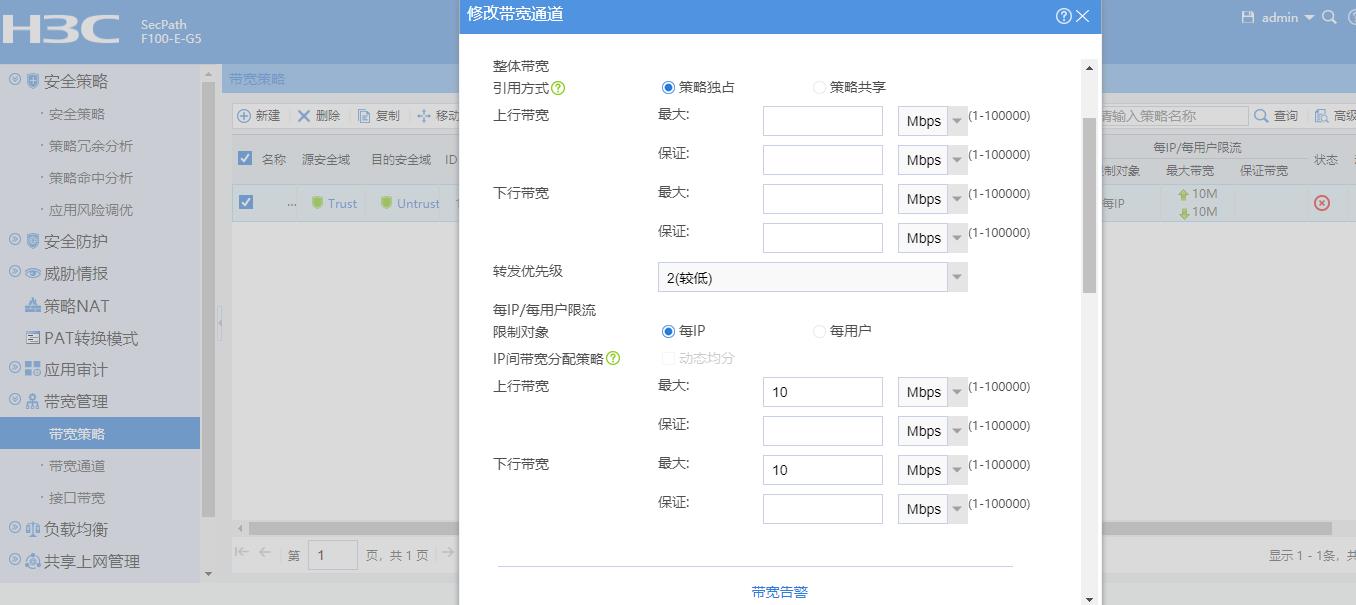Image resolution: width=1356 pixels, height=605 pixels.
Task: Open the 接口带宽 sidebar item
Action: click(x=77, y=498)
